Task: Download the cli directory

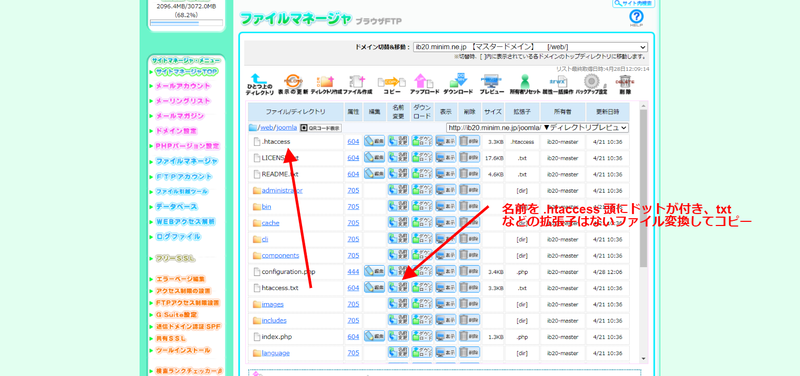Action: pos(422,239)
